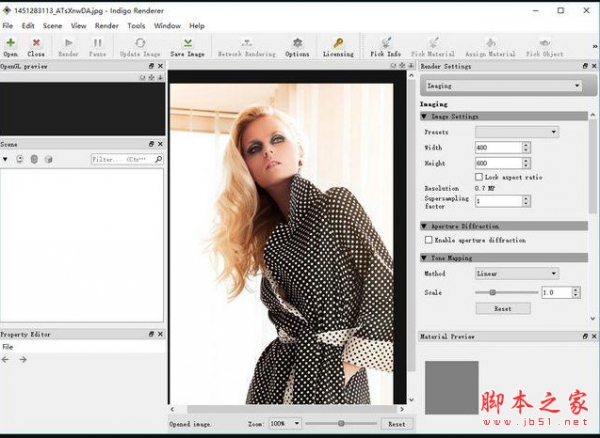
Task: Float the Render Settings panel
Action: (585, 66)
